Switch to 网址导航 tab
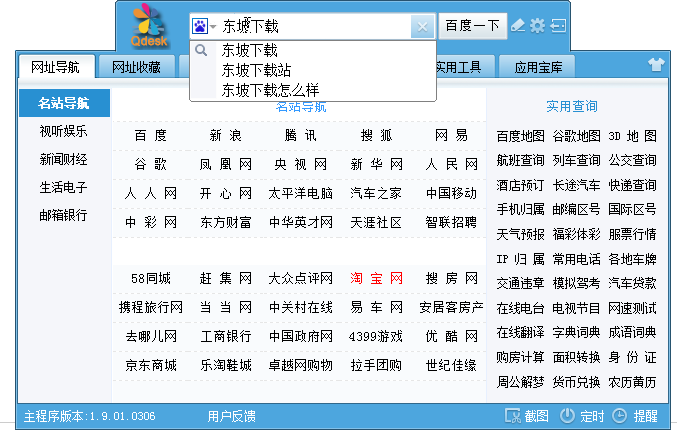Viewport: 677px width, 433px height. pos(57,67)
